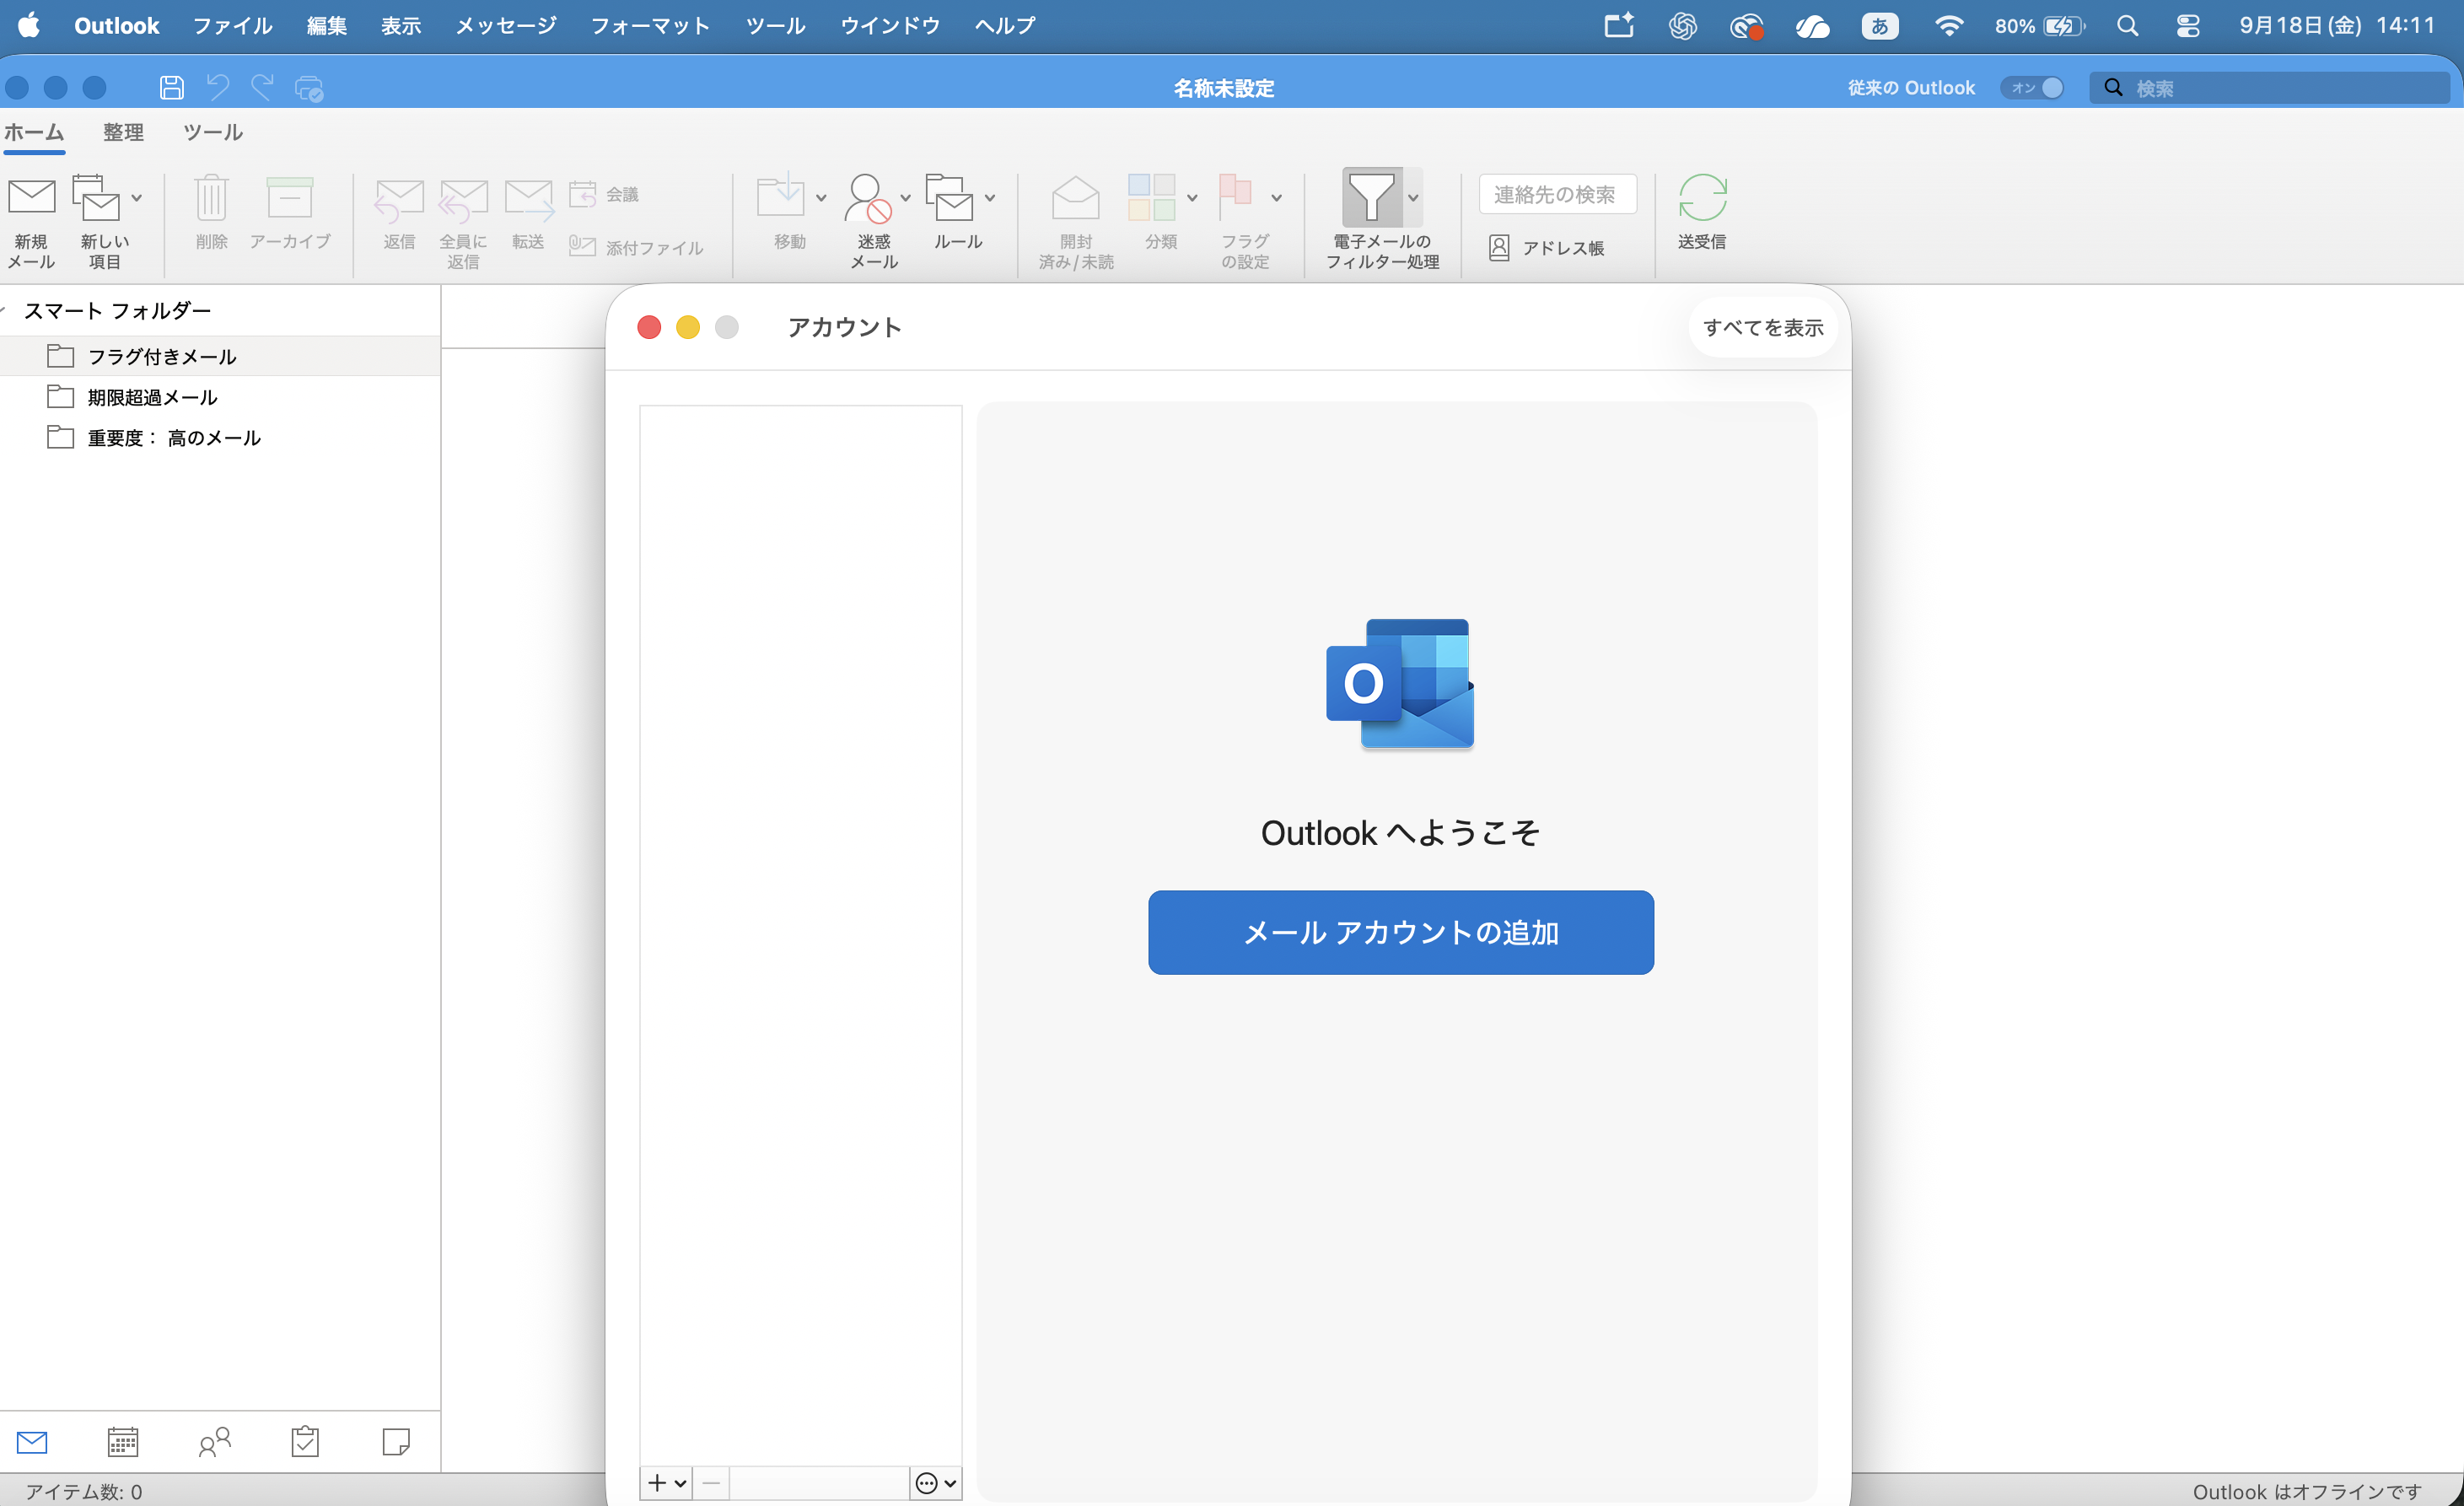Switch to Notes view in bottom navigation
The width and height of the screenshot is (2464, 1506).
[396, 1442]
